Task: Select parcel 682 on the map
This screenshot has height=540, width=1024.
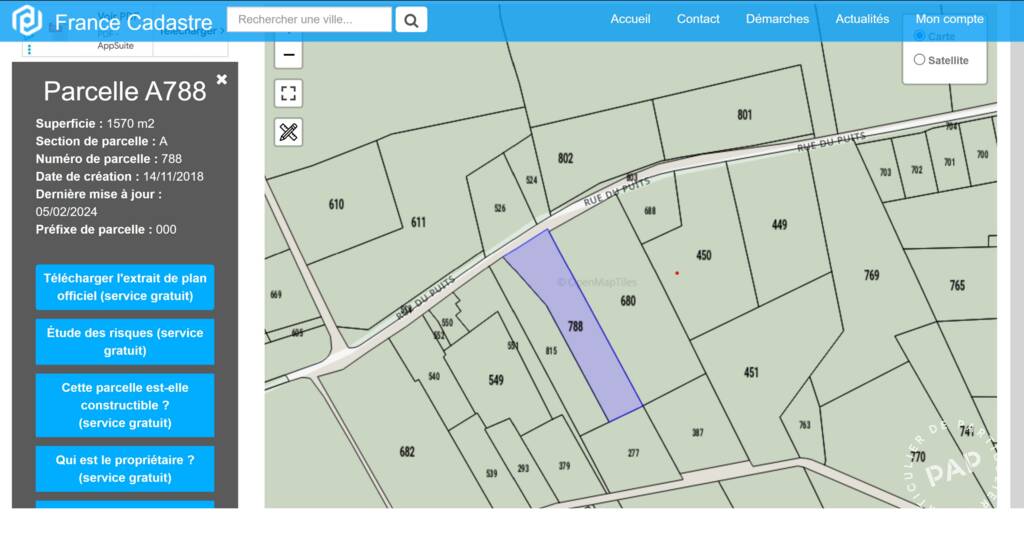Action: click(x=407, y=452)
